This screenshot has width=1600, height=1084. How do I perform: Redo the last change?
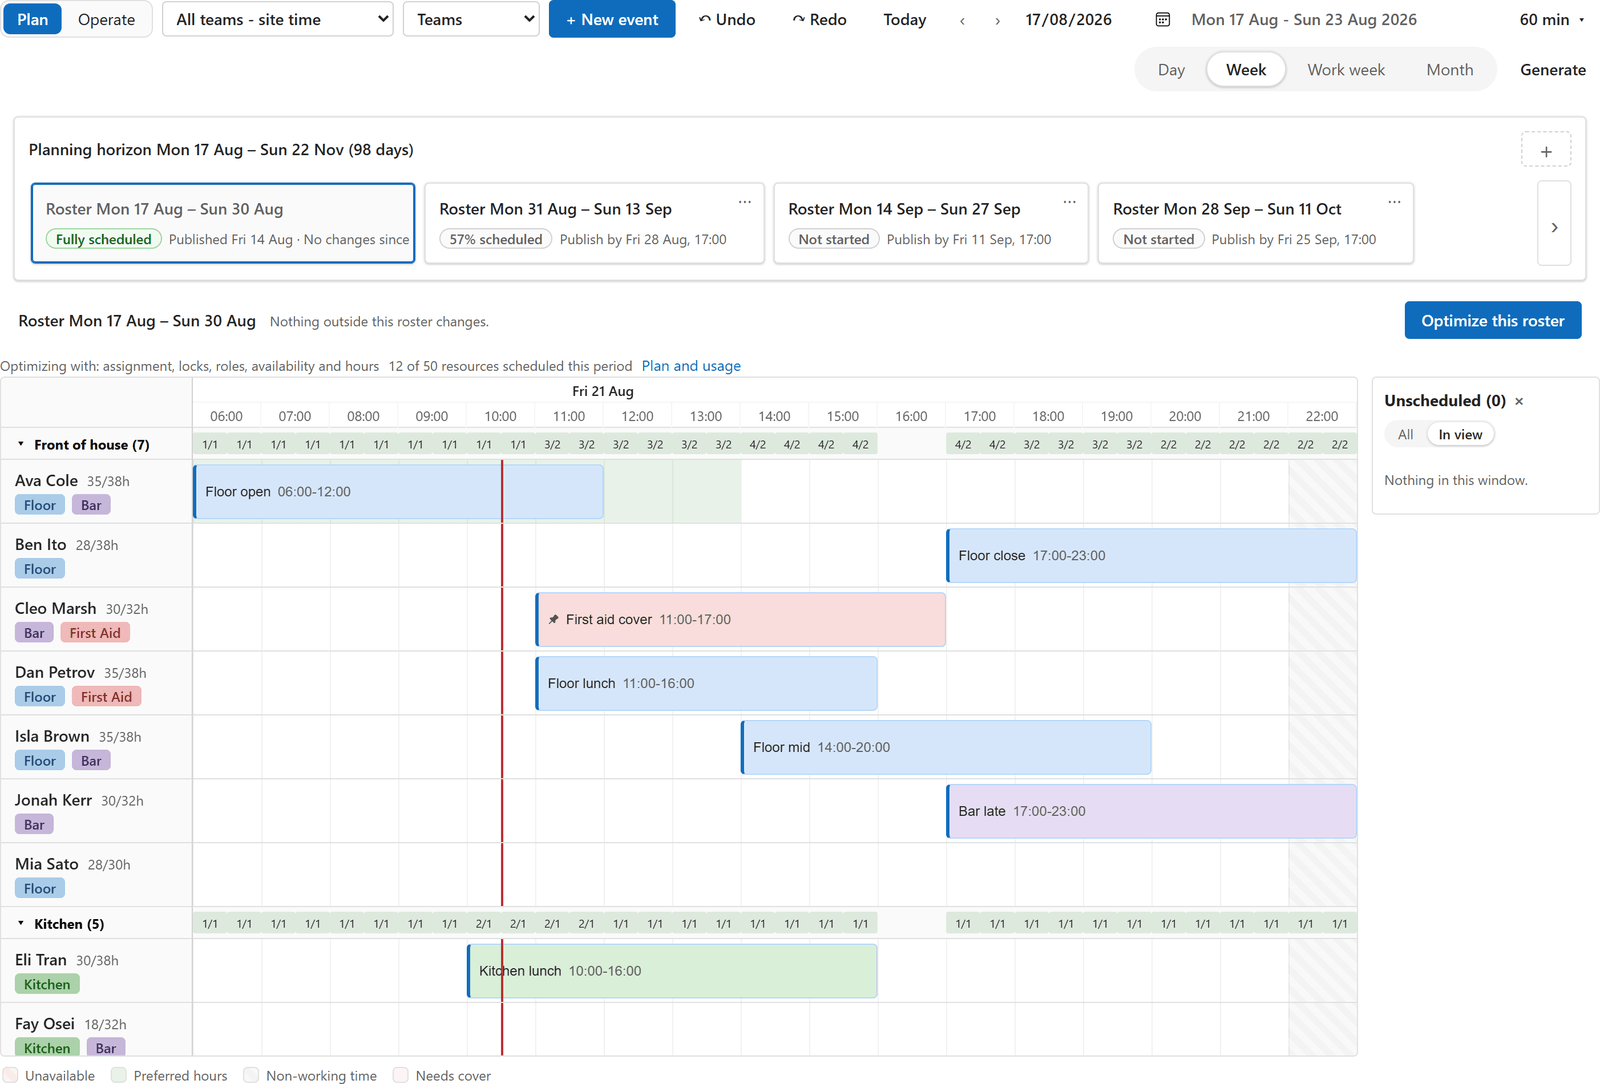819,19
